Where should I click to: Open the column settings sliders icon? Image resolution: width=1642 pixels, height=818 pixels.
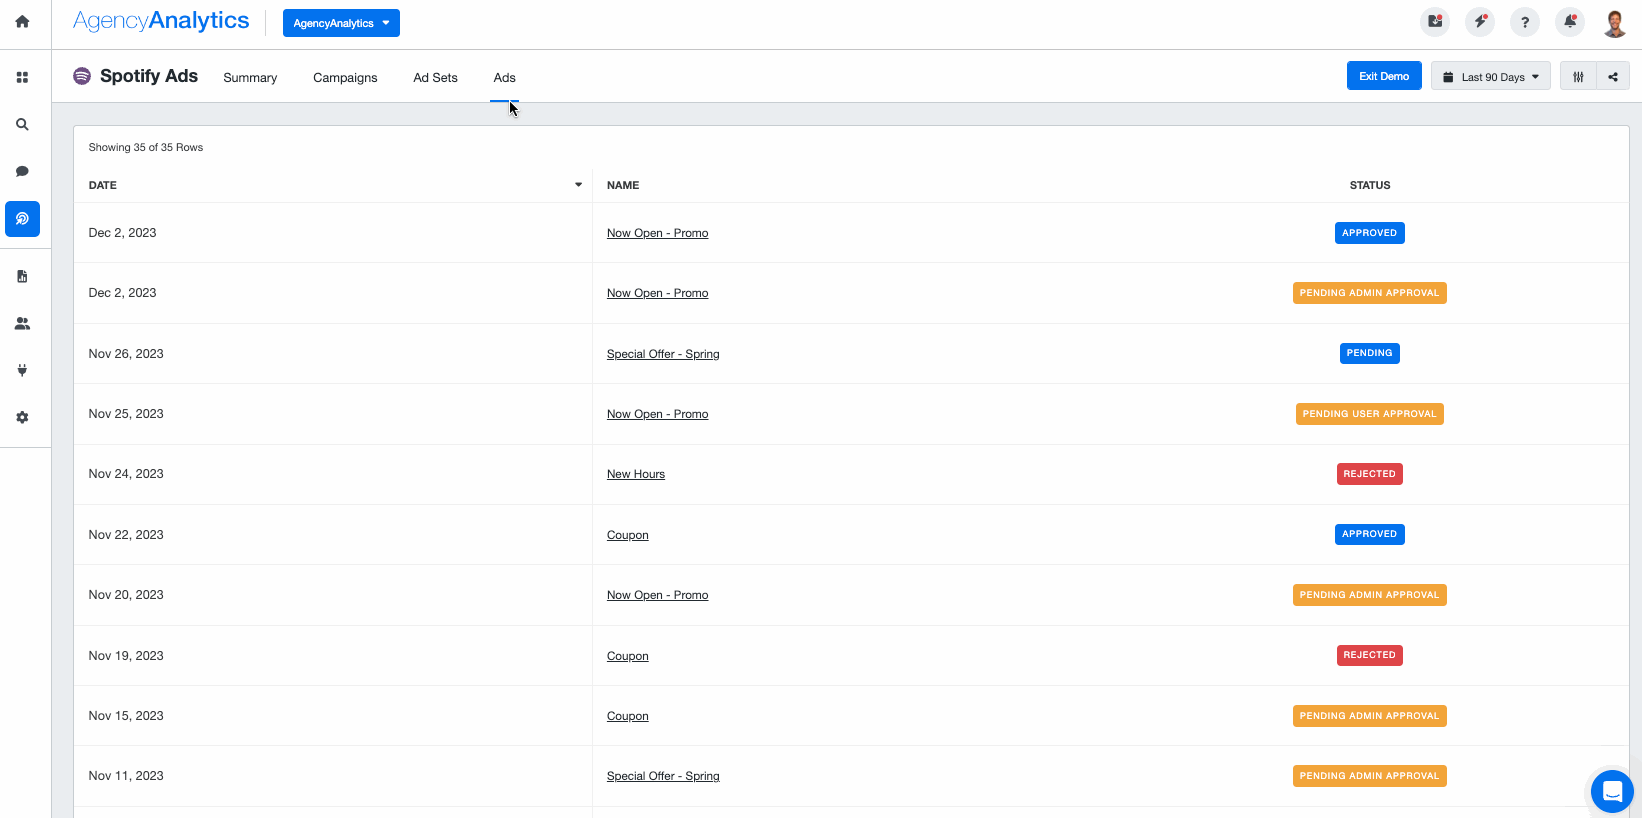point(1578,76)
